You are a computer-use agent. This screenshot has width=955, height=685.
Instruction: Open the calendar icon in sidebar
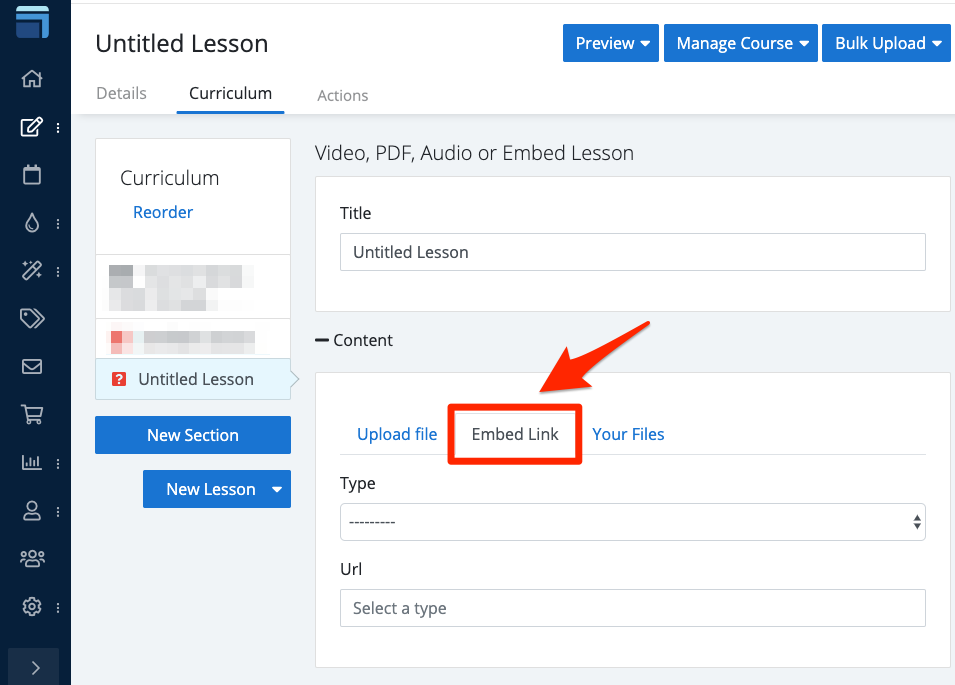(32, 175)
